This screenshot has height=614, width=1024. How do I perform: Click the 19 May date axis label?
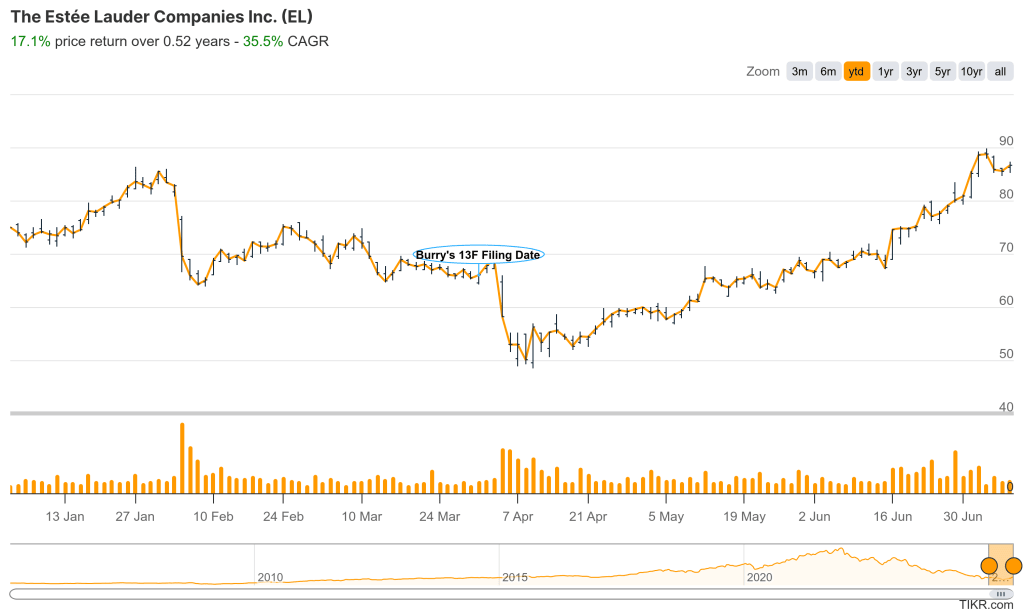click(744, 517)
